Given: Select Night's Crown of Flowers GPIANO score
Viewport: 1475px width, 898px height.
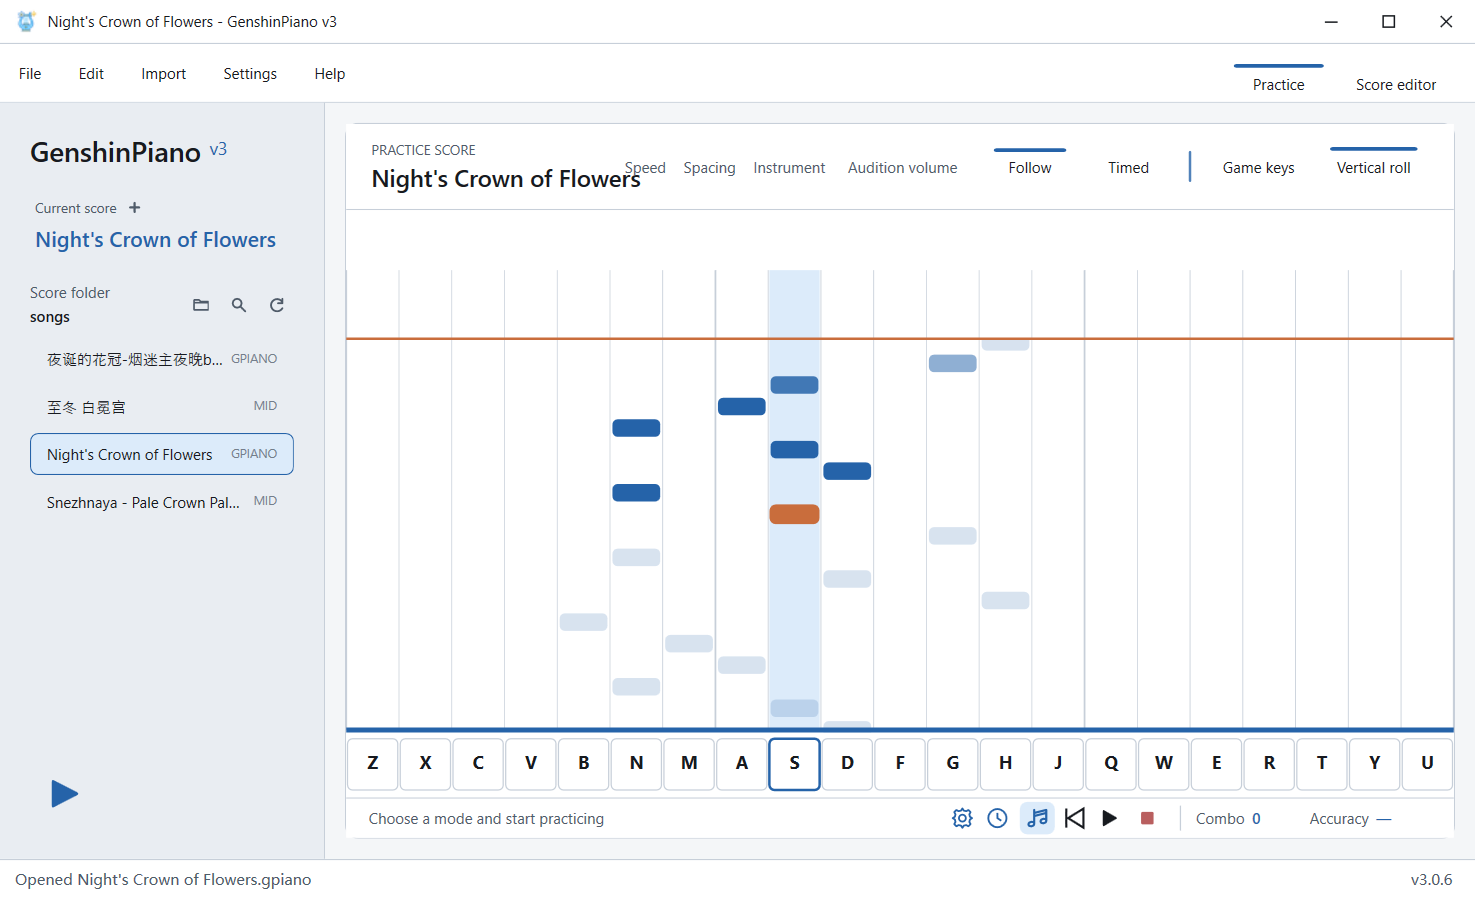Looking at the screenshot, I should [x=162, y=454].
